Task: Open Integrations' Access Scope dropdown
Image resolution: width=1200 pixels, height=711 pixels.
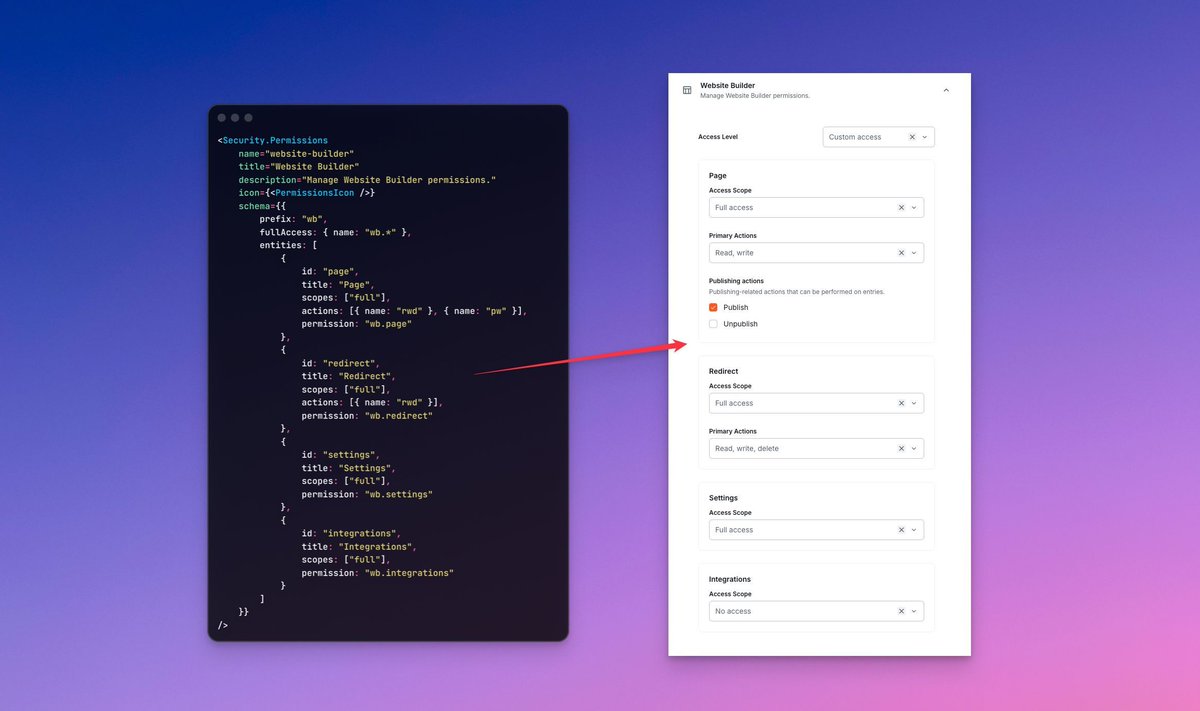Action: (x=913, y=610)
